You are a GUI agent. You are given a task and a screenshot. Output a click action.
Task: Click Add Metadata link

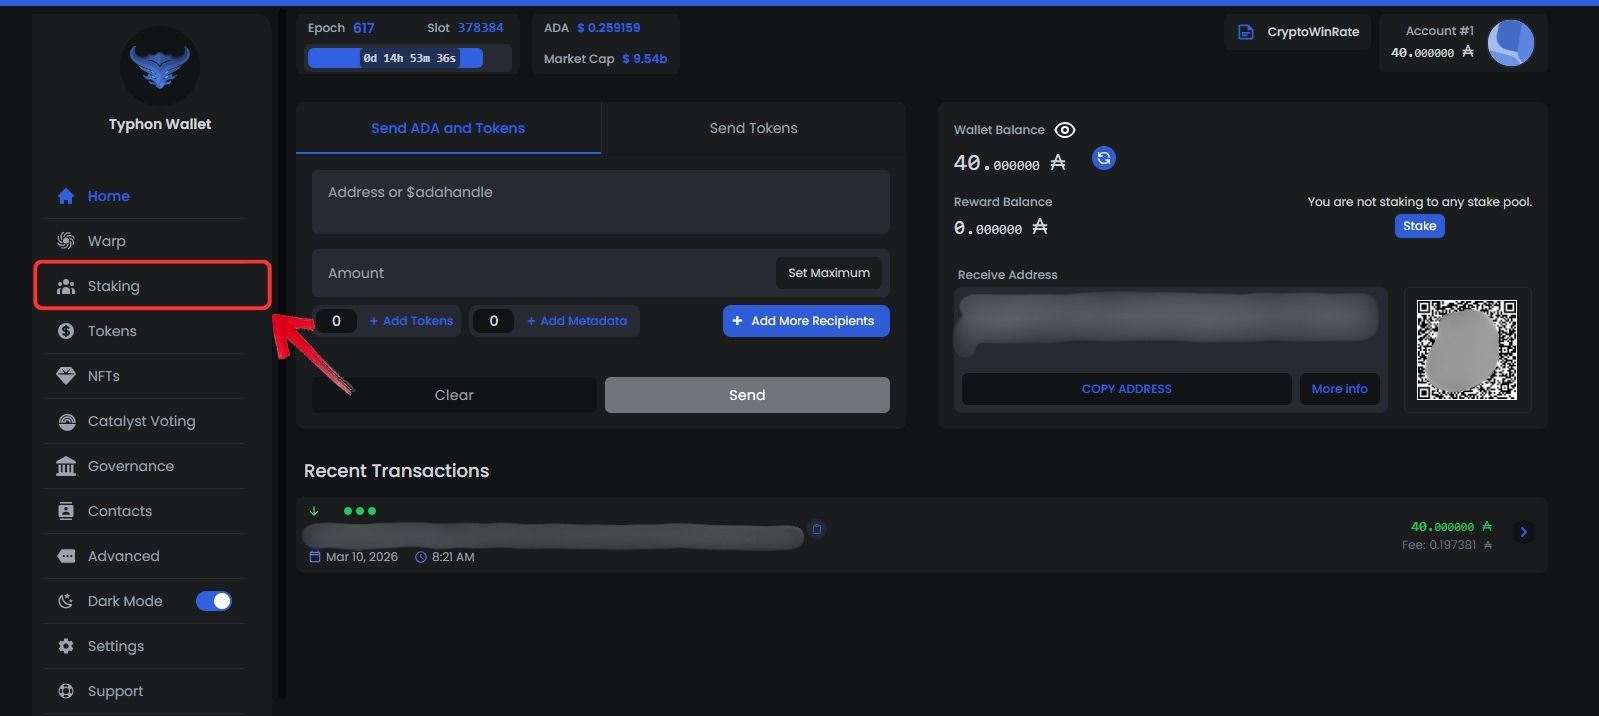point(577,321)
